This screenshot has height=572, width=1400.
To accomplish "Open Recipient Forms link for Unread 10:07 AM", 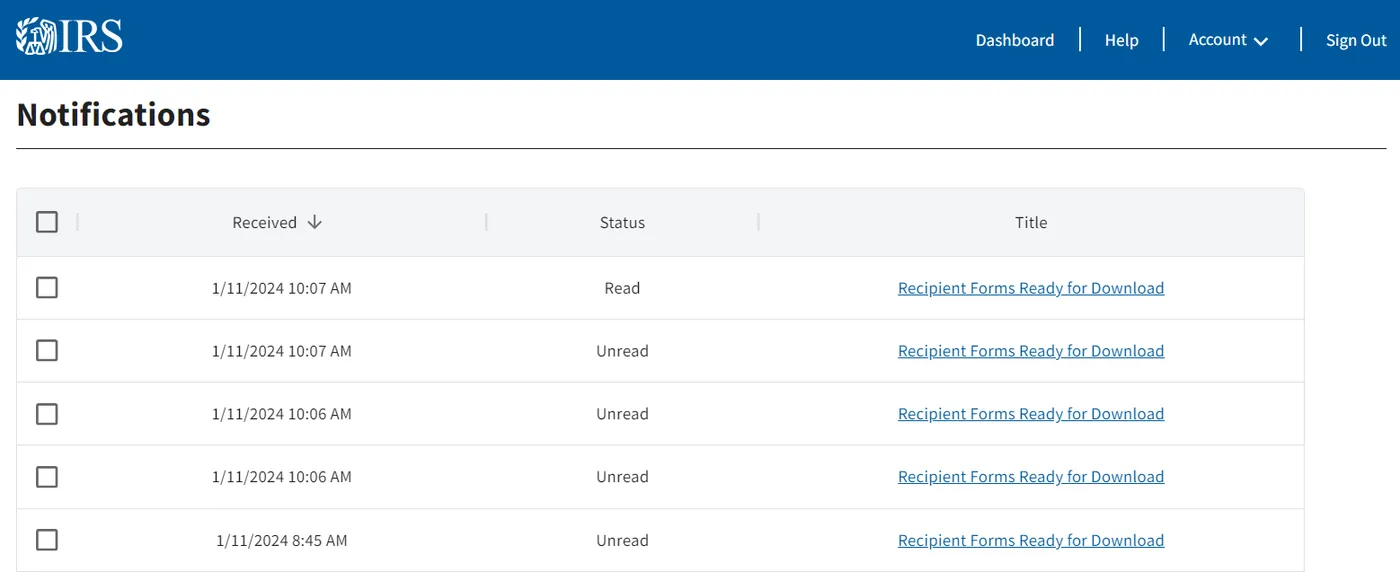I will 1031,351.
